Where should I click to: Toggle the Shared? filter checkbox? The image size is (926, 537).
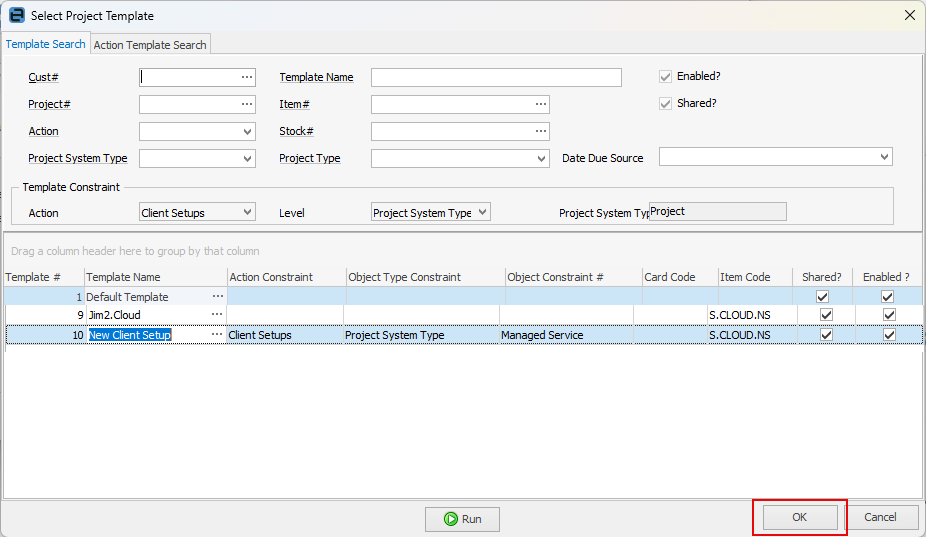(x=666, y=104)
